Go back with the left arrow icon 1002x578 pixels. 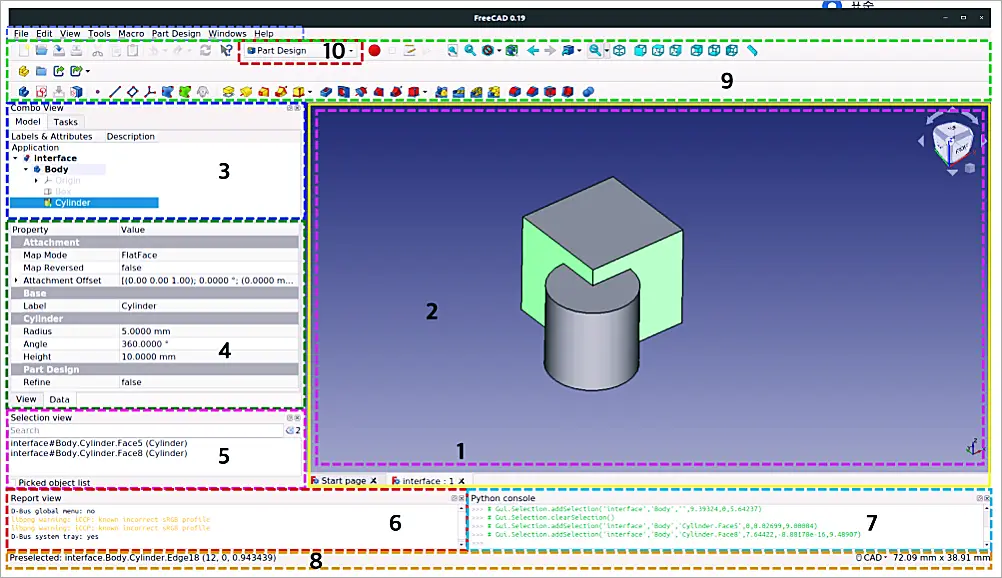point(532,51)
